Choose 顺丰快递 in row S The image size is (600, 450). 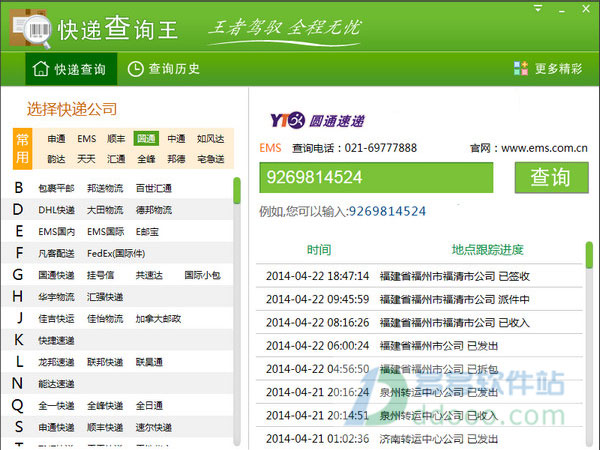105,428
